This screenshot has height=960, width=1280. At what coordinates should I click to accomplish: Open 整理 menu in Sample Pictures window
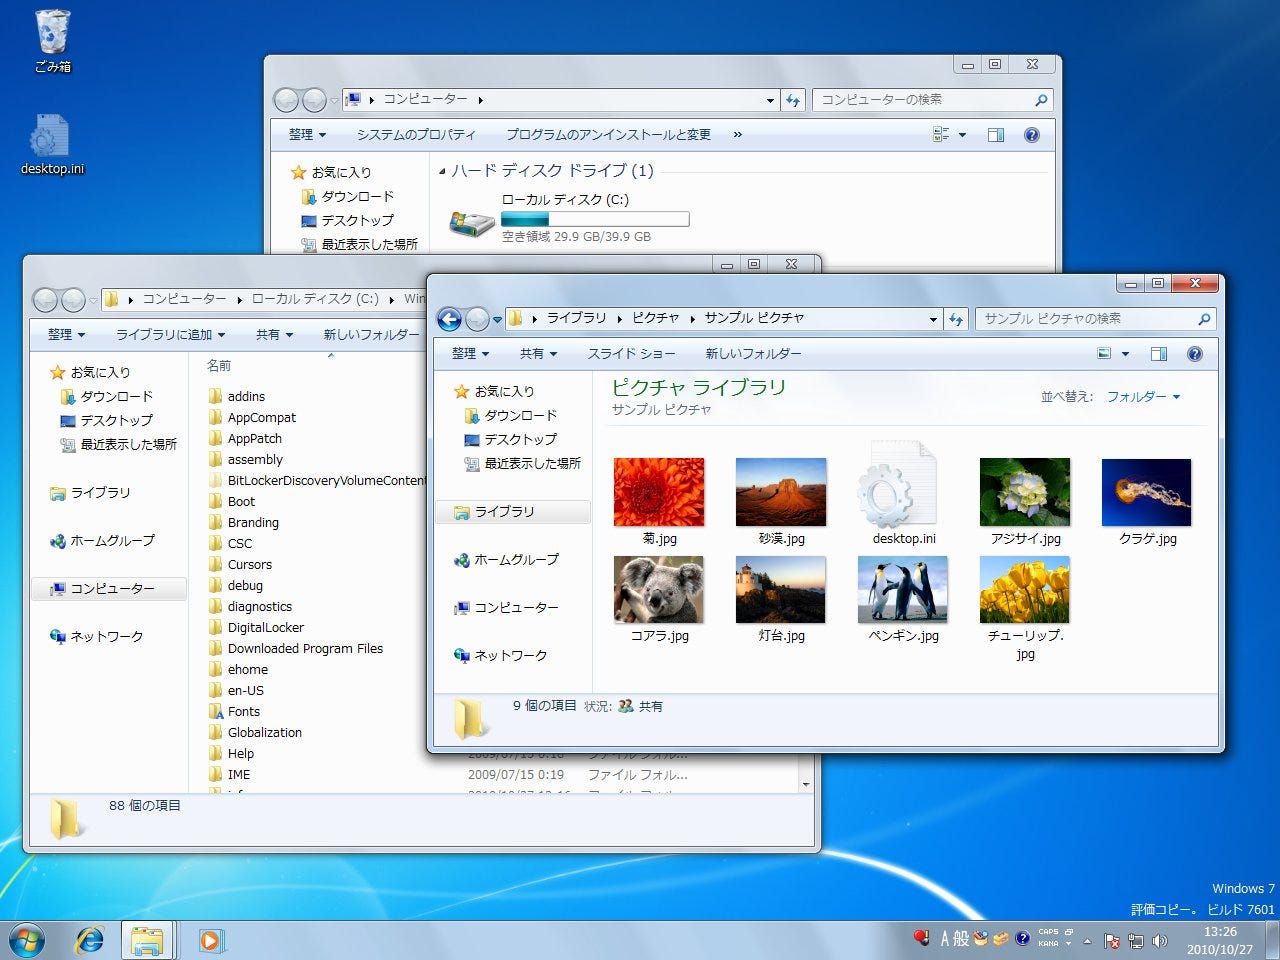click(x=470, y=353)
